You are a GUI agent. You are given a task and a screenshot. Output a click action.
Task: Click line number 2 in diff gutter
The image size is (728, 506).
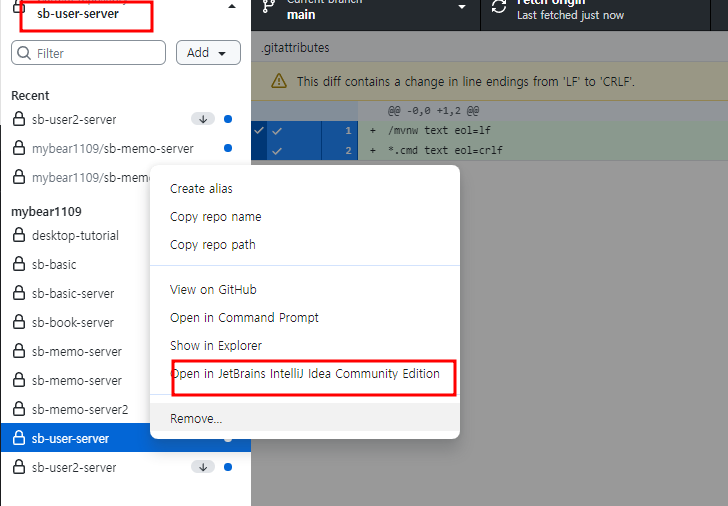348,150
